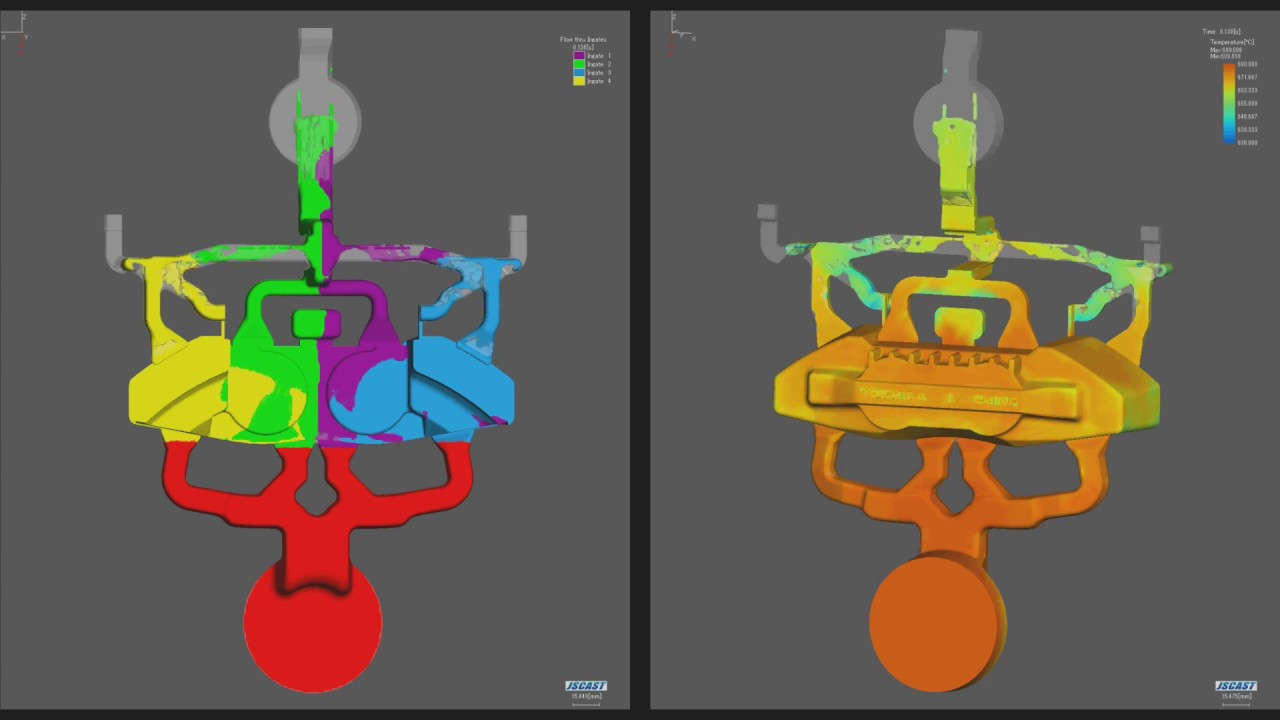This screenshot has width=1280, height=720.
Task: Click the 'Min:' temperature readout line
Action: (1225, 56)
